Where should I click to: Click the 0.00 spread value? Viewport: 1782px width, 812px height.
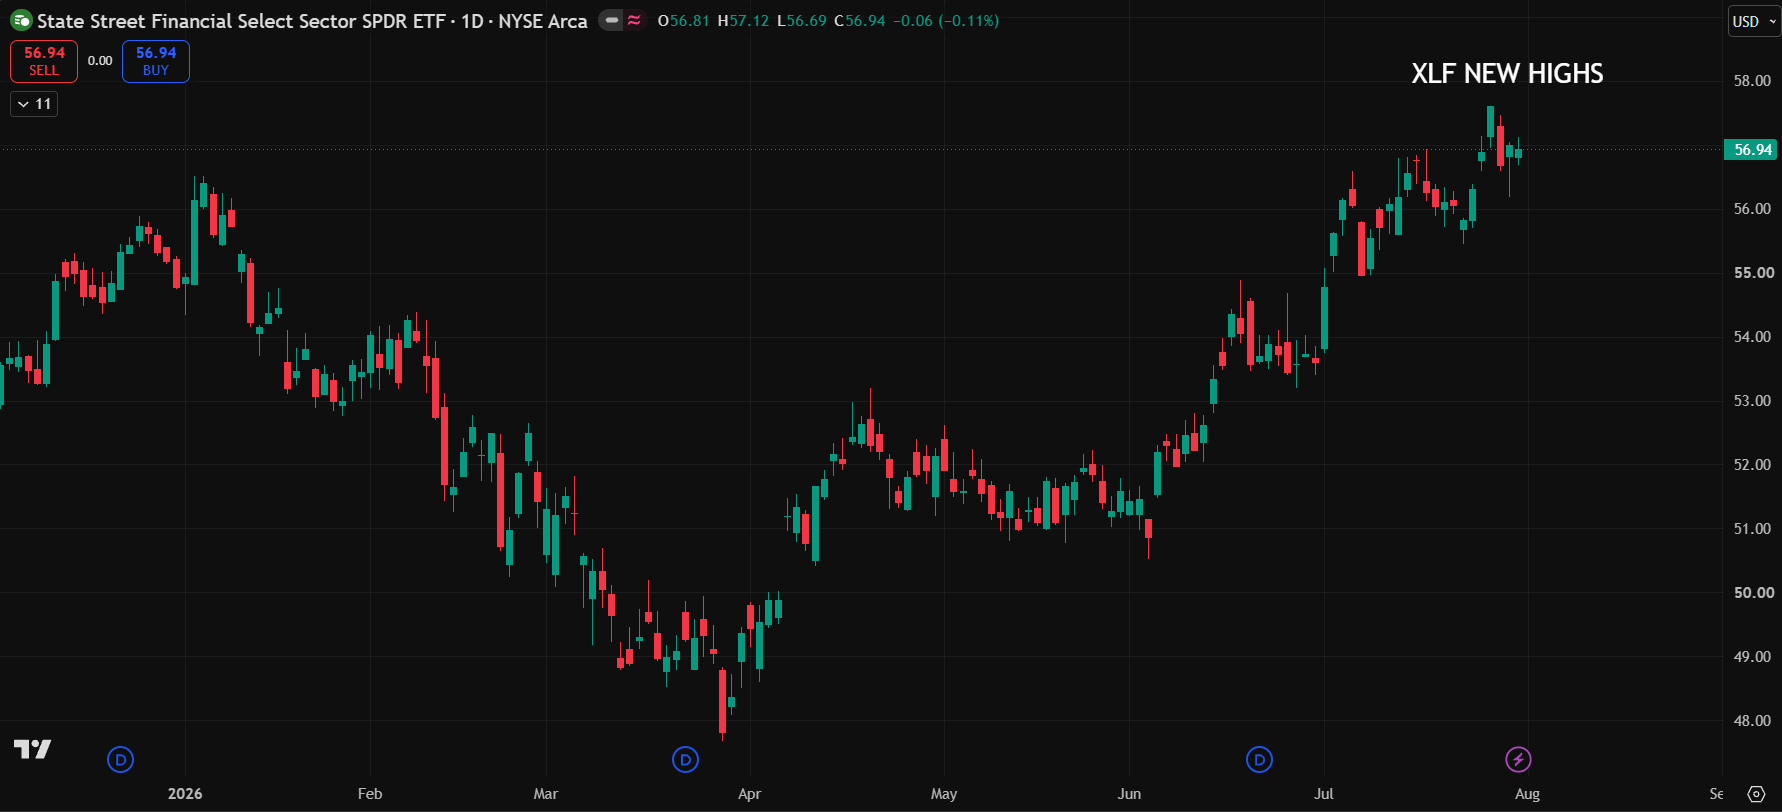(100, 61)
